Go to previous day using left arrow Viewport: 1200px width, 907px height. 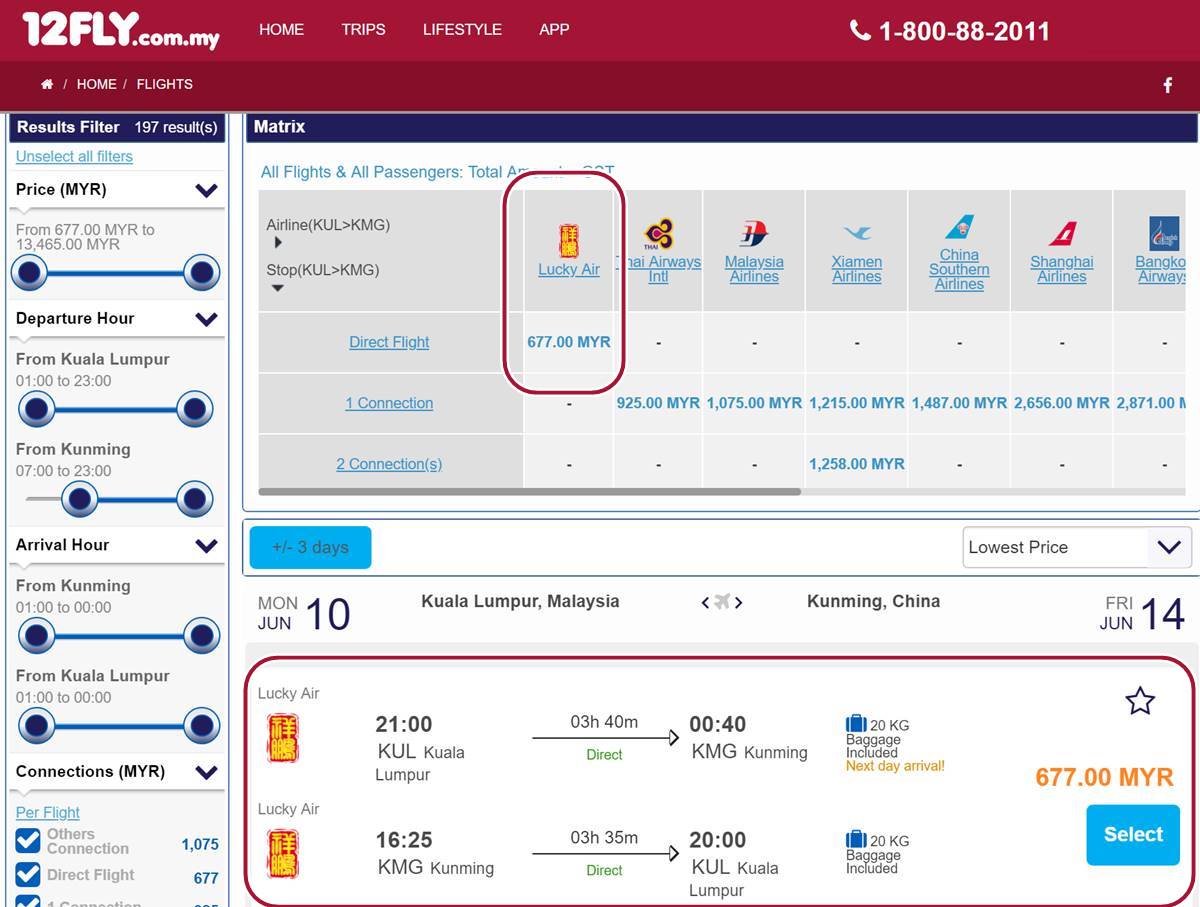point(705,602)
